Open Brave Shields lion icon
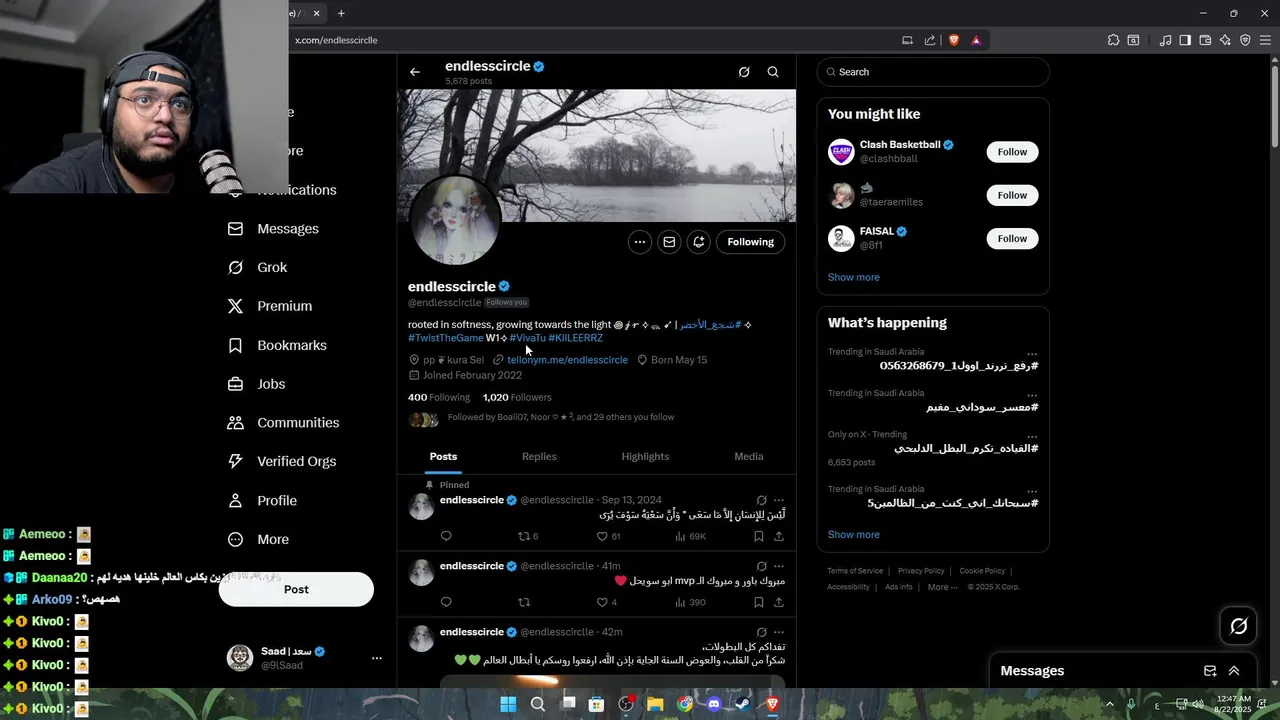Viewport: 1280px width, 720px height. coord(954,40)
